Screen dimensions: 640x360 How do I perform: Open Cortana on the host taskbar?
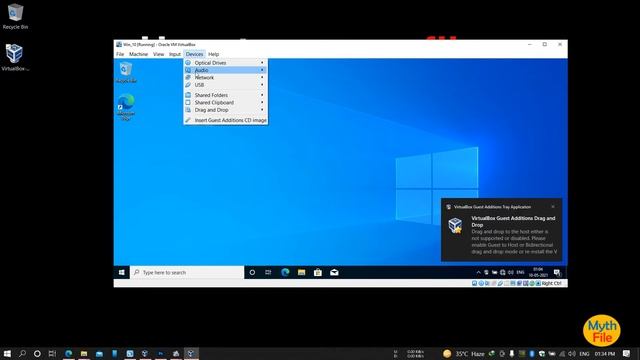37,353
